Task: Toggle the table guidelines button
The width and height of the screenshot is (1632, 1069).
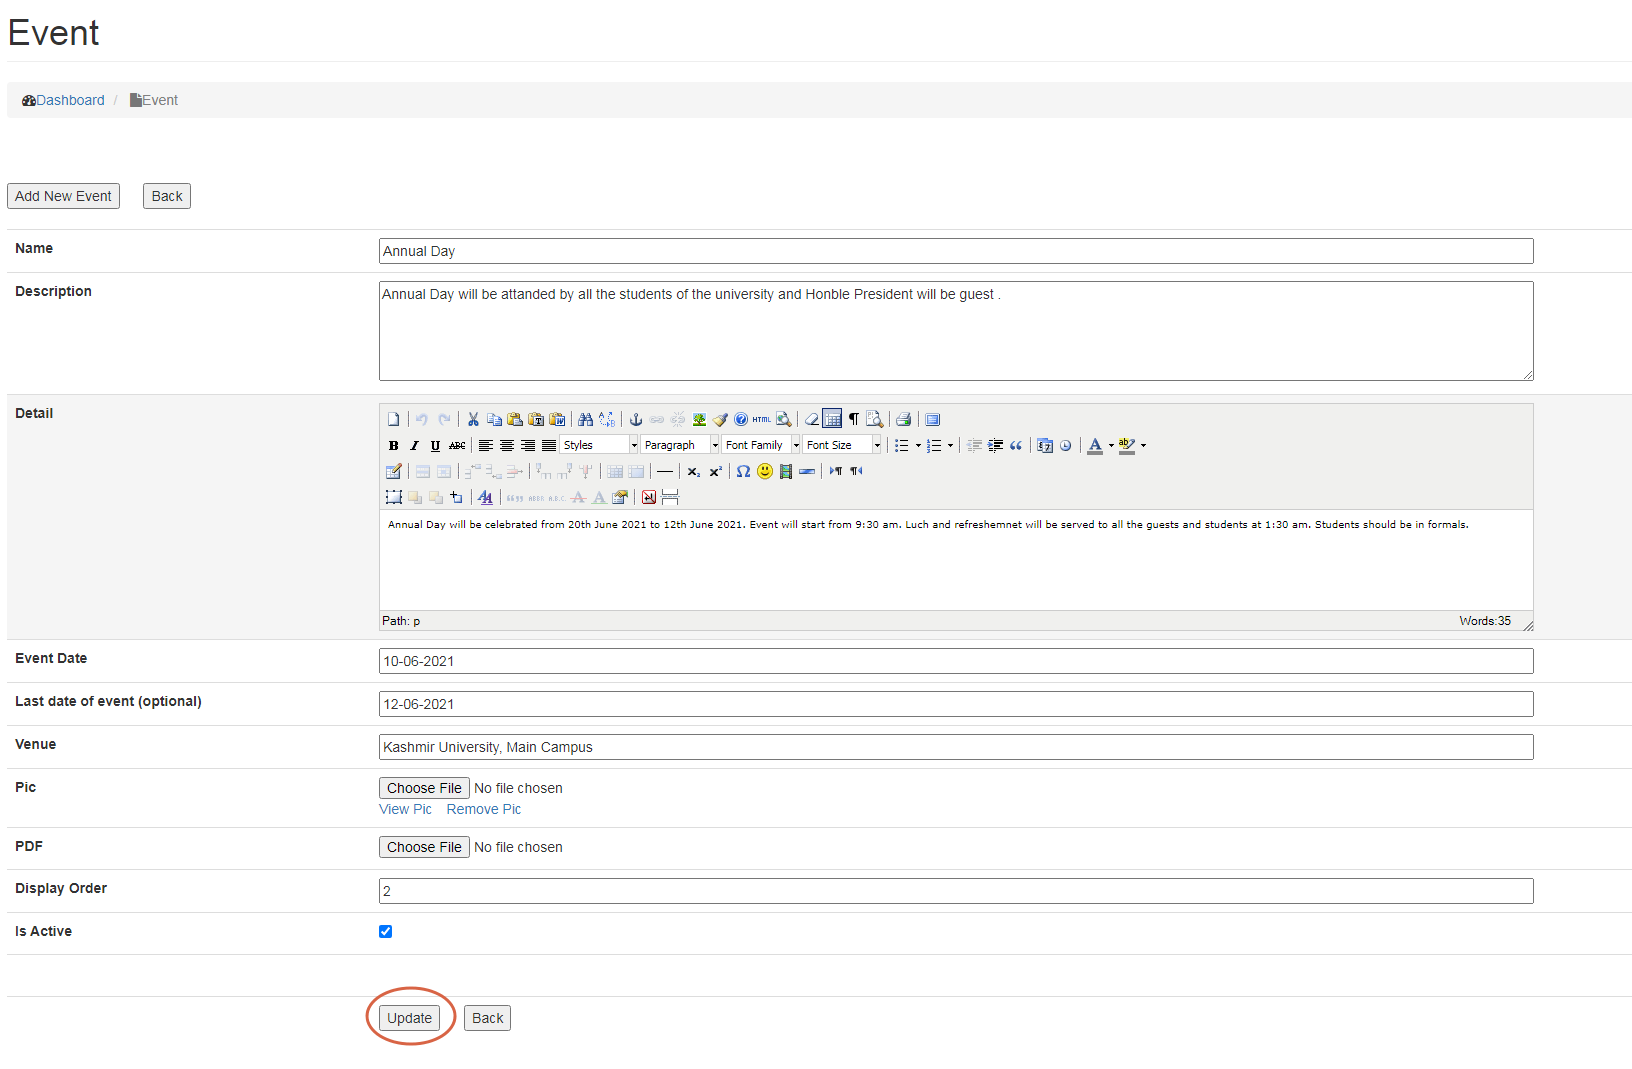Action: (832, 420)
